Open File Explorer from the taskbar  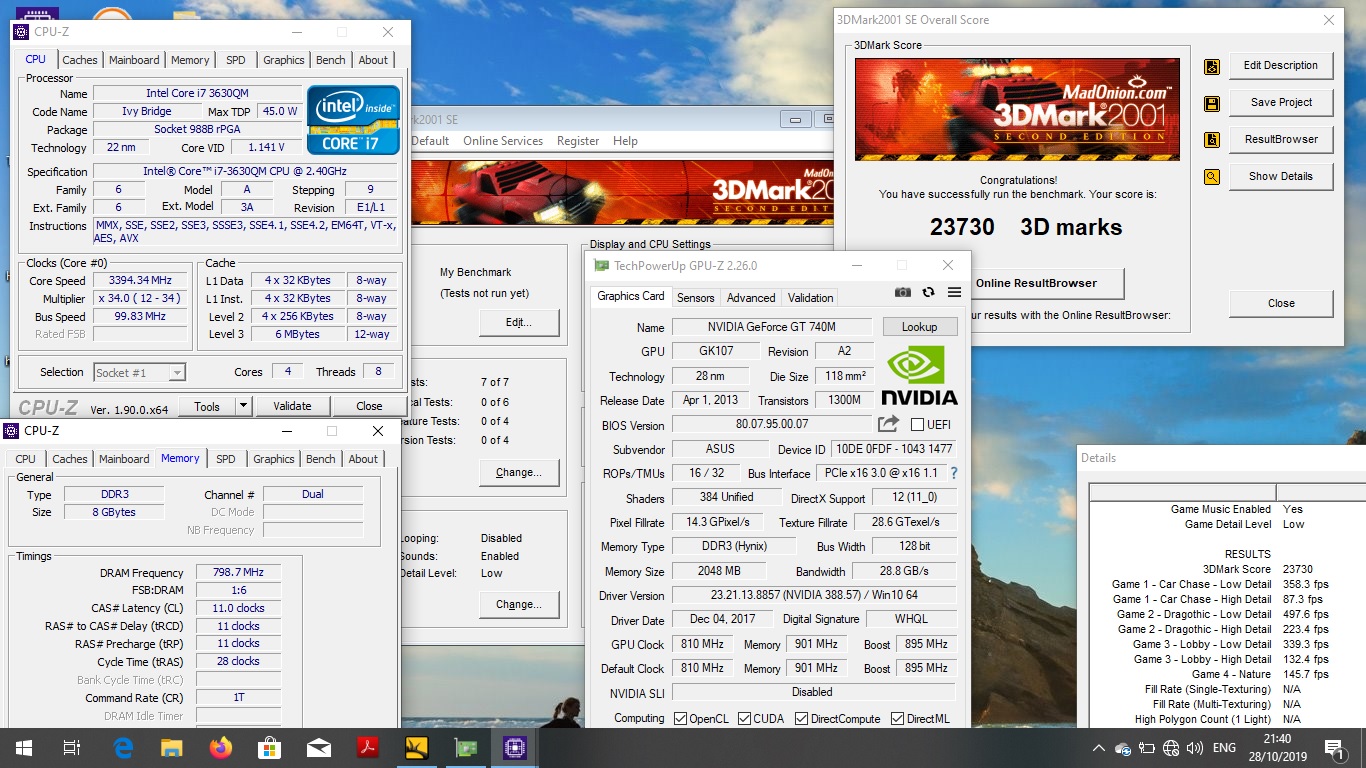(172, 747)
